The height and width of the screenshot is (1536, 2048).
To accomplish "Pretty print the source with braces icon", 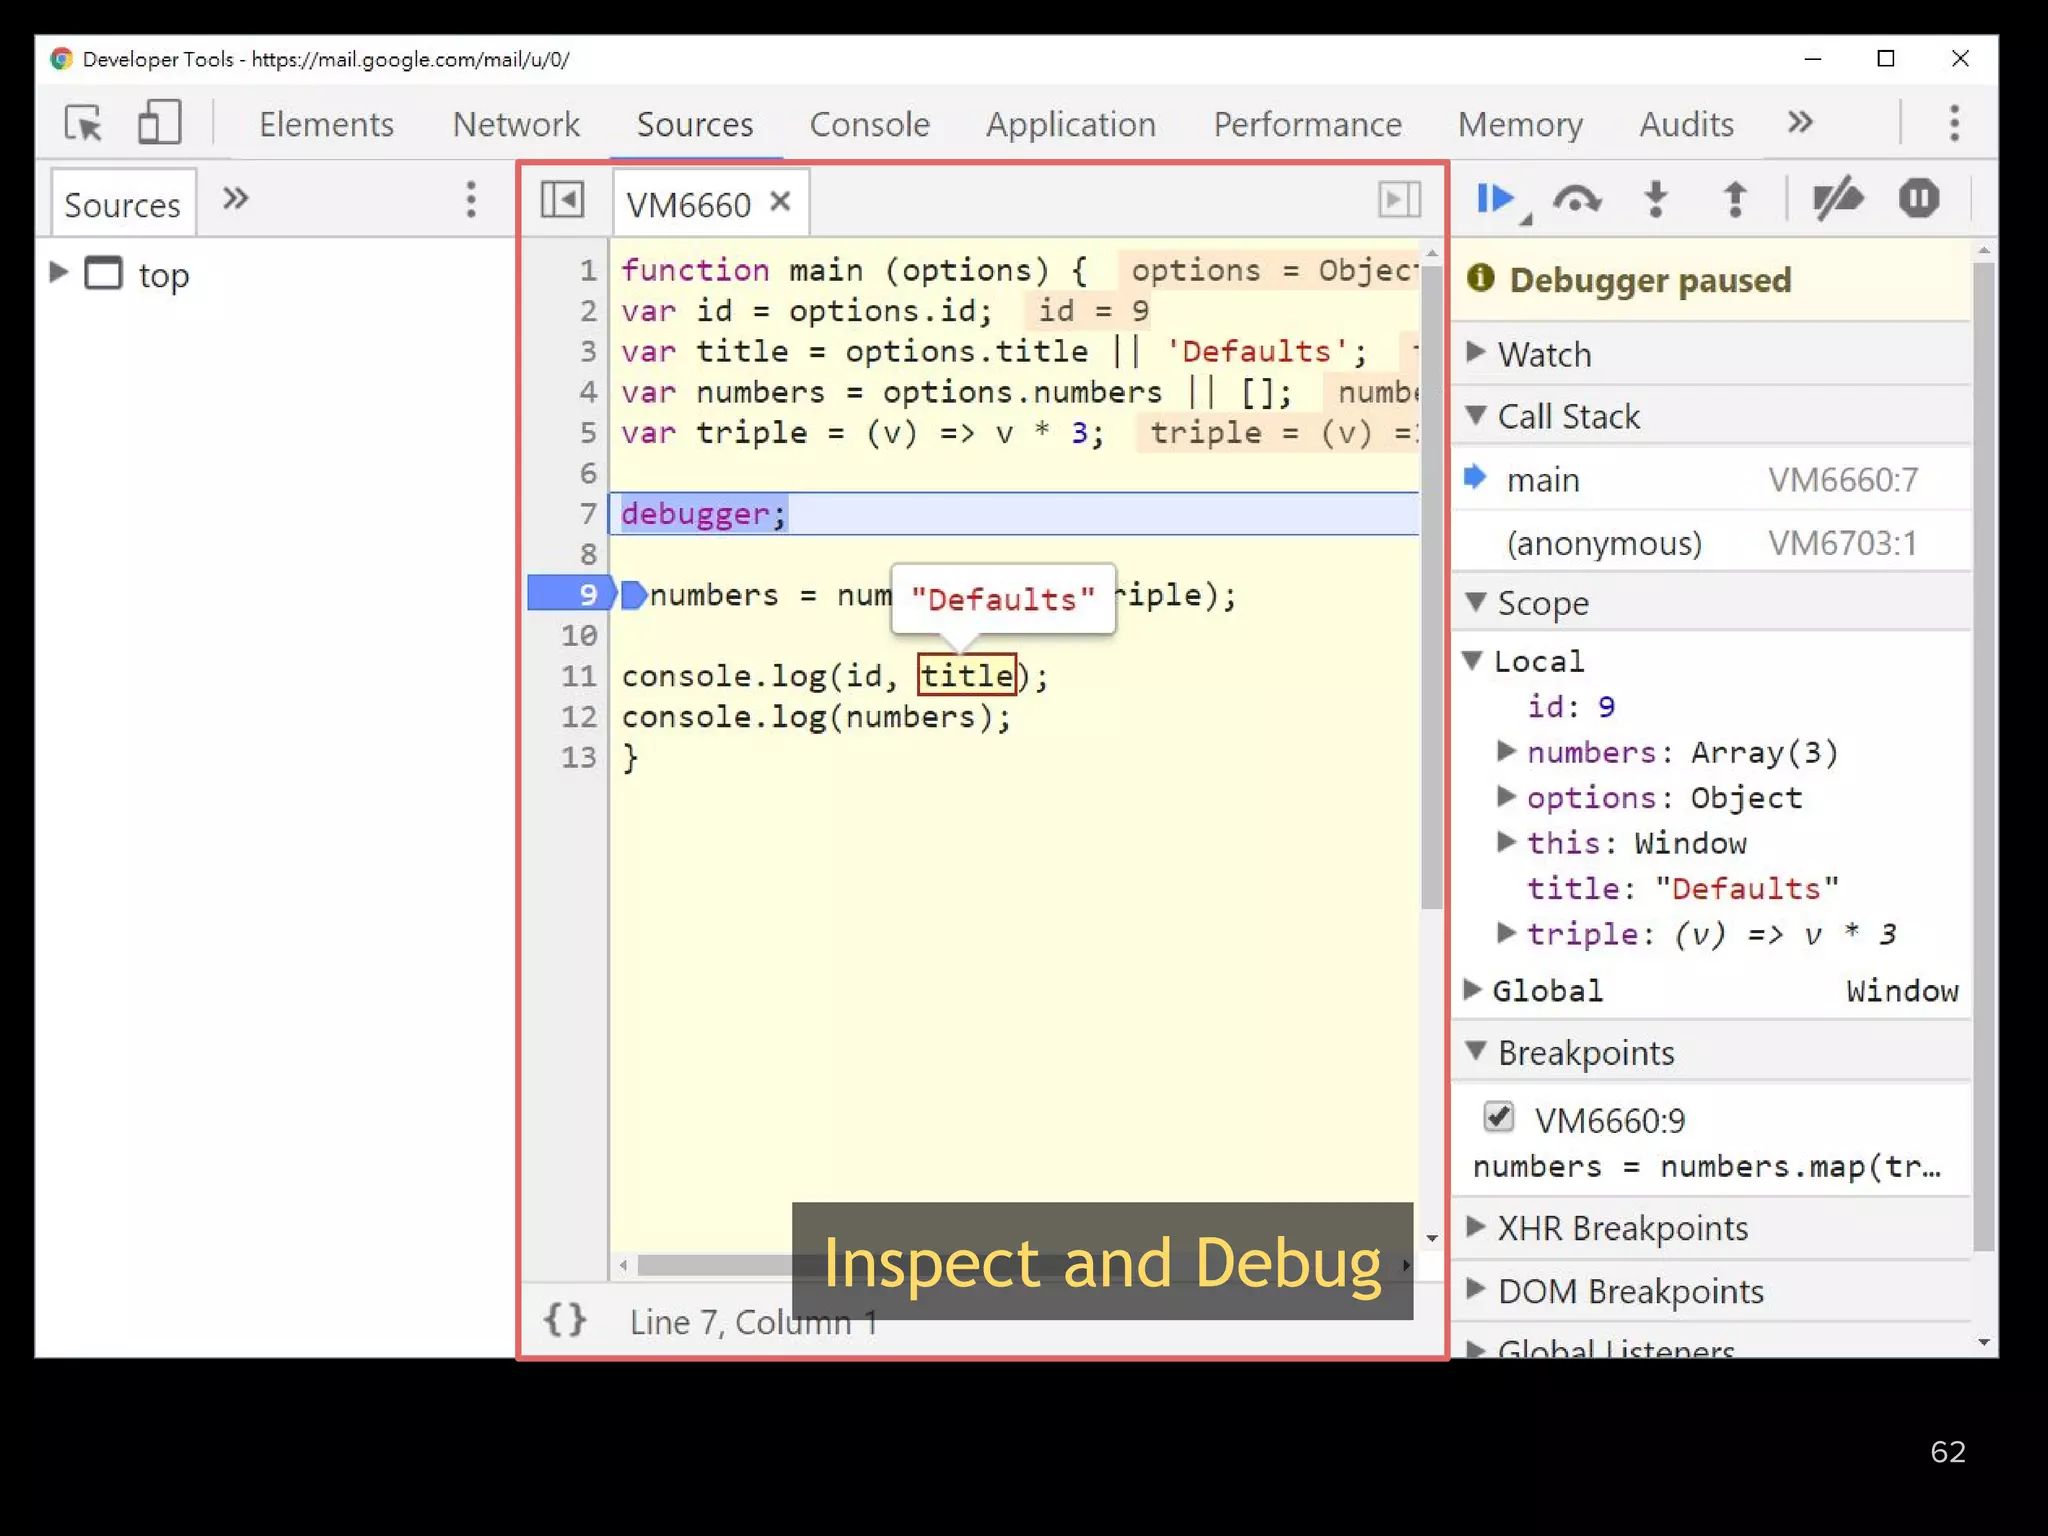I will point(565,1320).
